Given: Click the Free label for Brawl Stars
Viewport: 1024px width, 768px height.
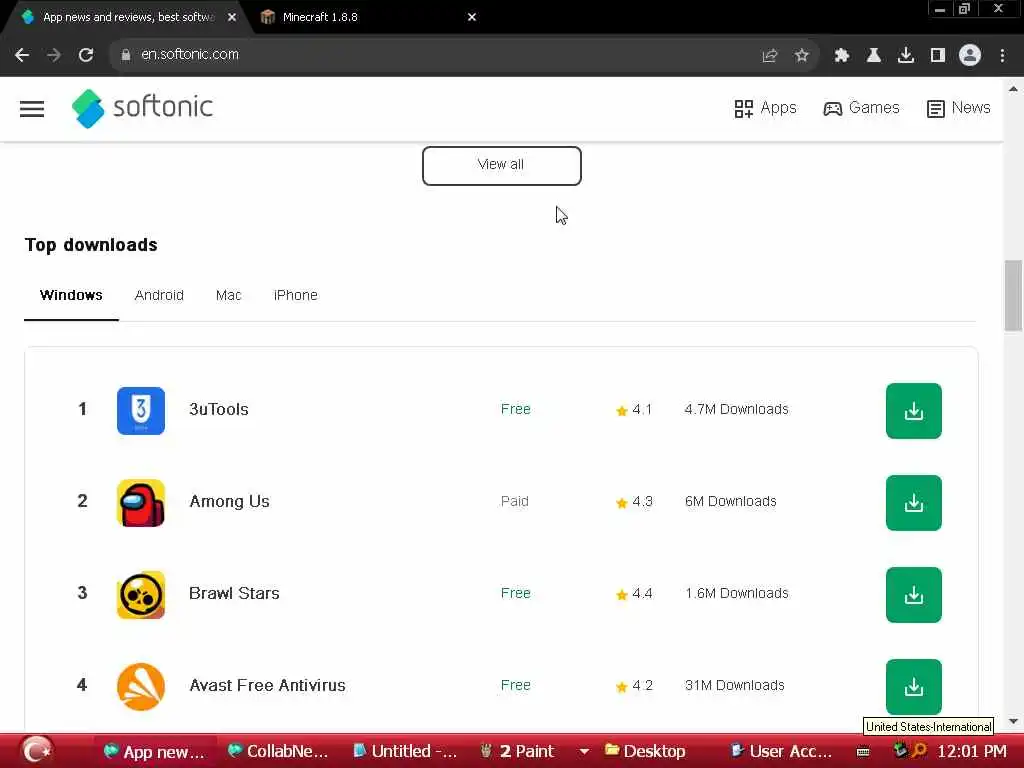Looking at the screenshot, I should point(515,594).
